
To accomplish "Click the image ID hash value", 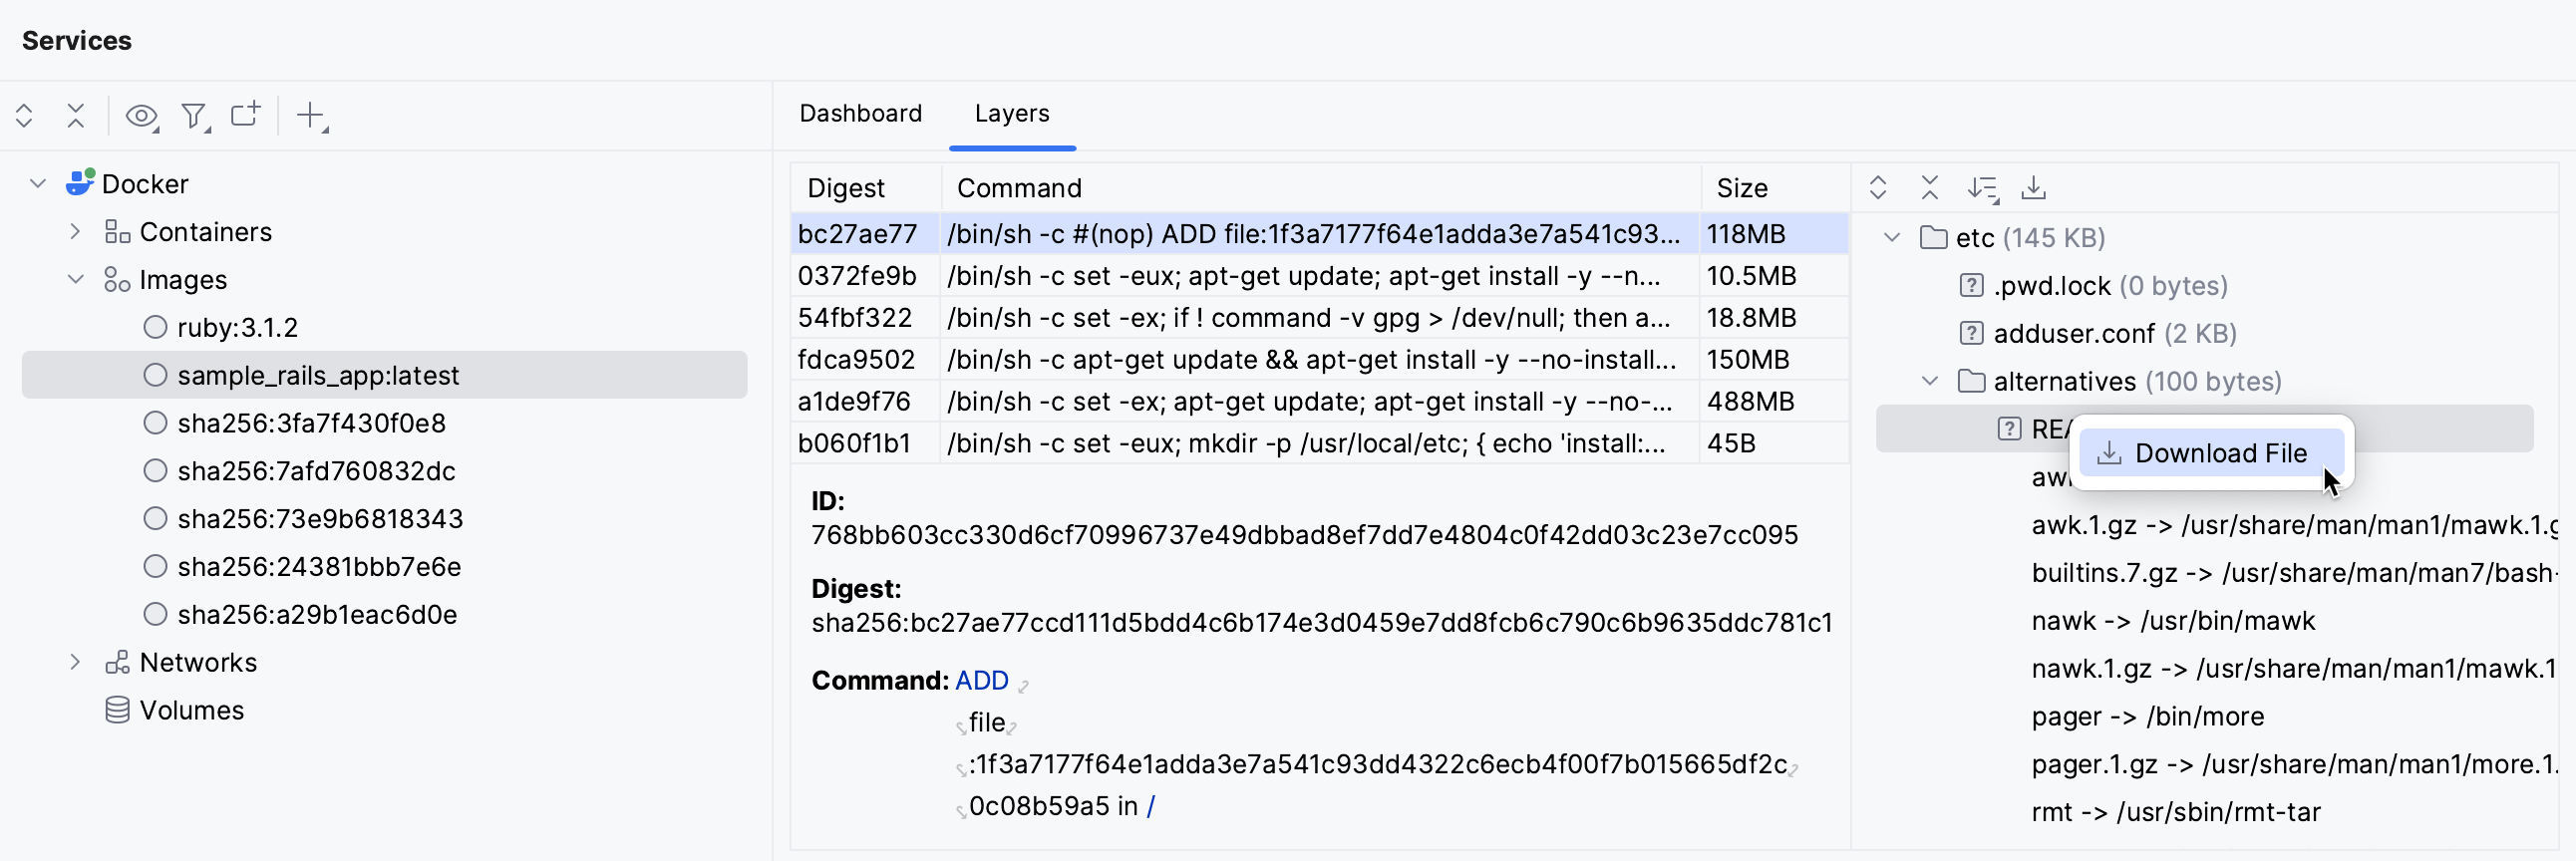I will [1304, 535].
